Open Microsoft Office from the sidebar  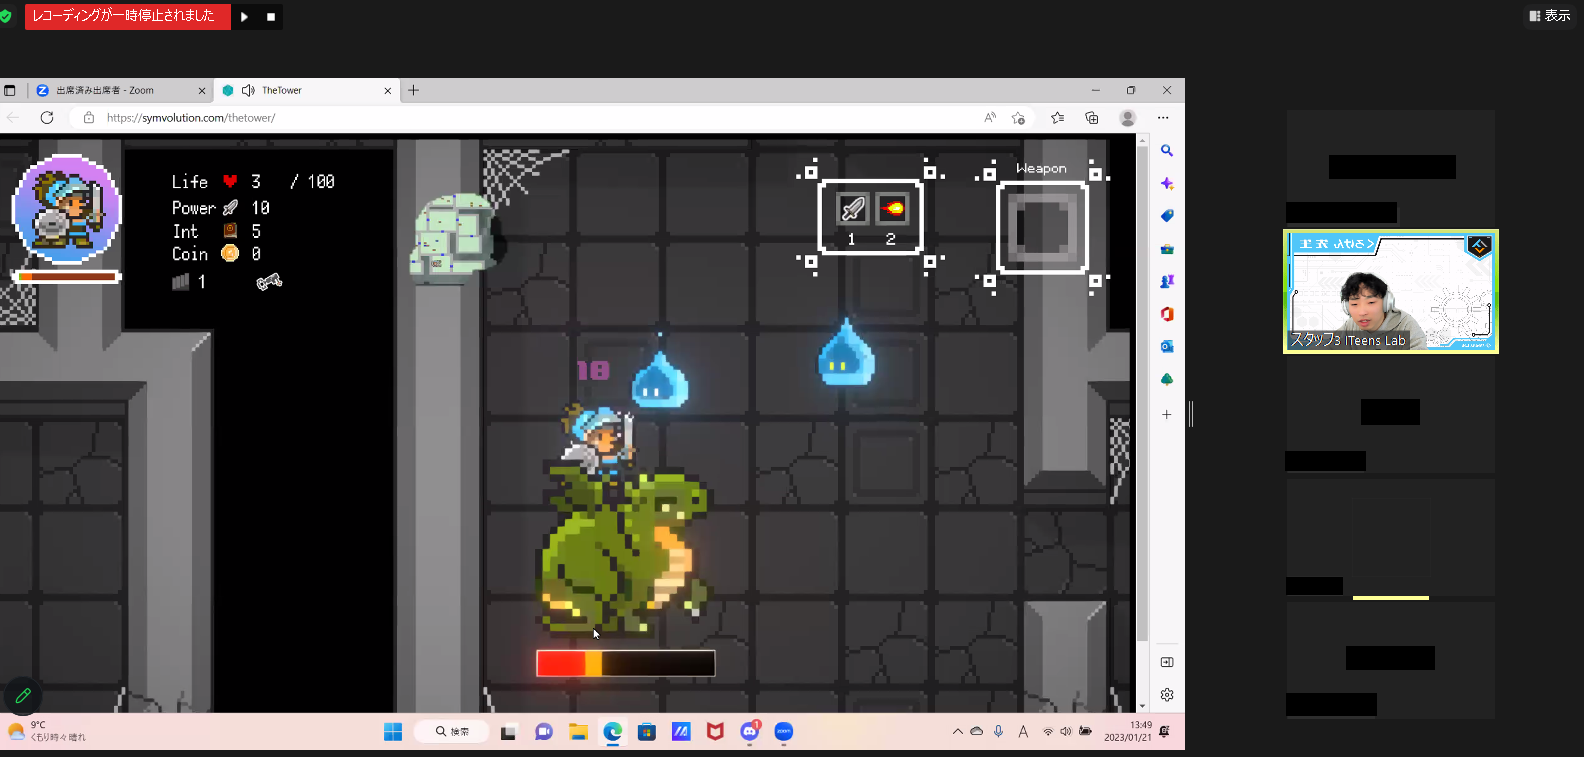point(1167,314)
